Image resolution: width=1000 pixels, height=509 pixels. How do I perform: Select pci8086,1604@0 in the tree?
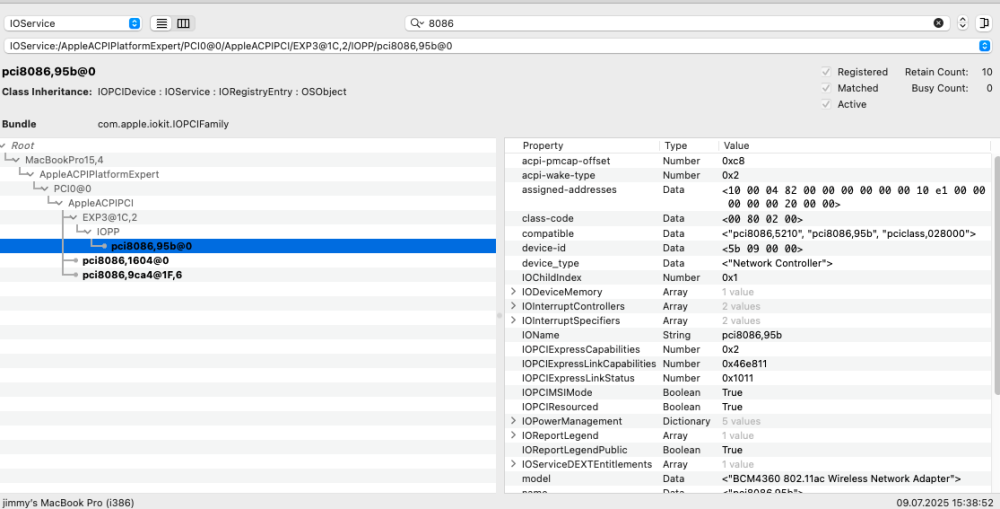pos(126,260)
